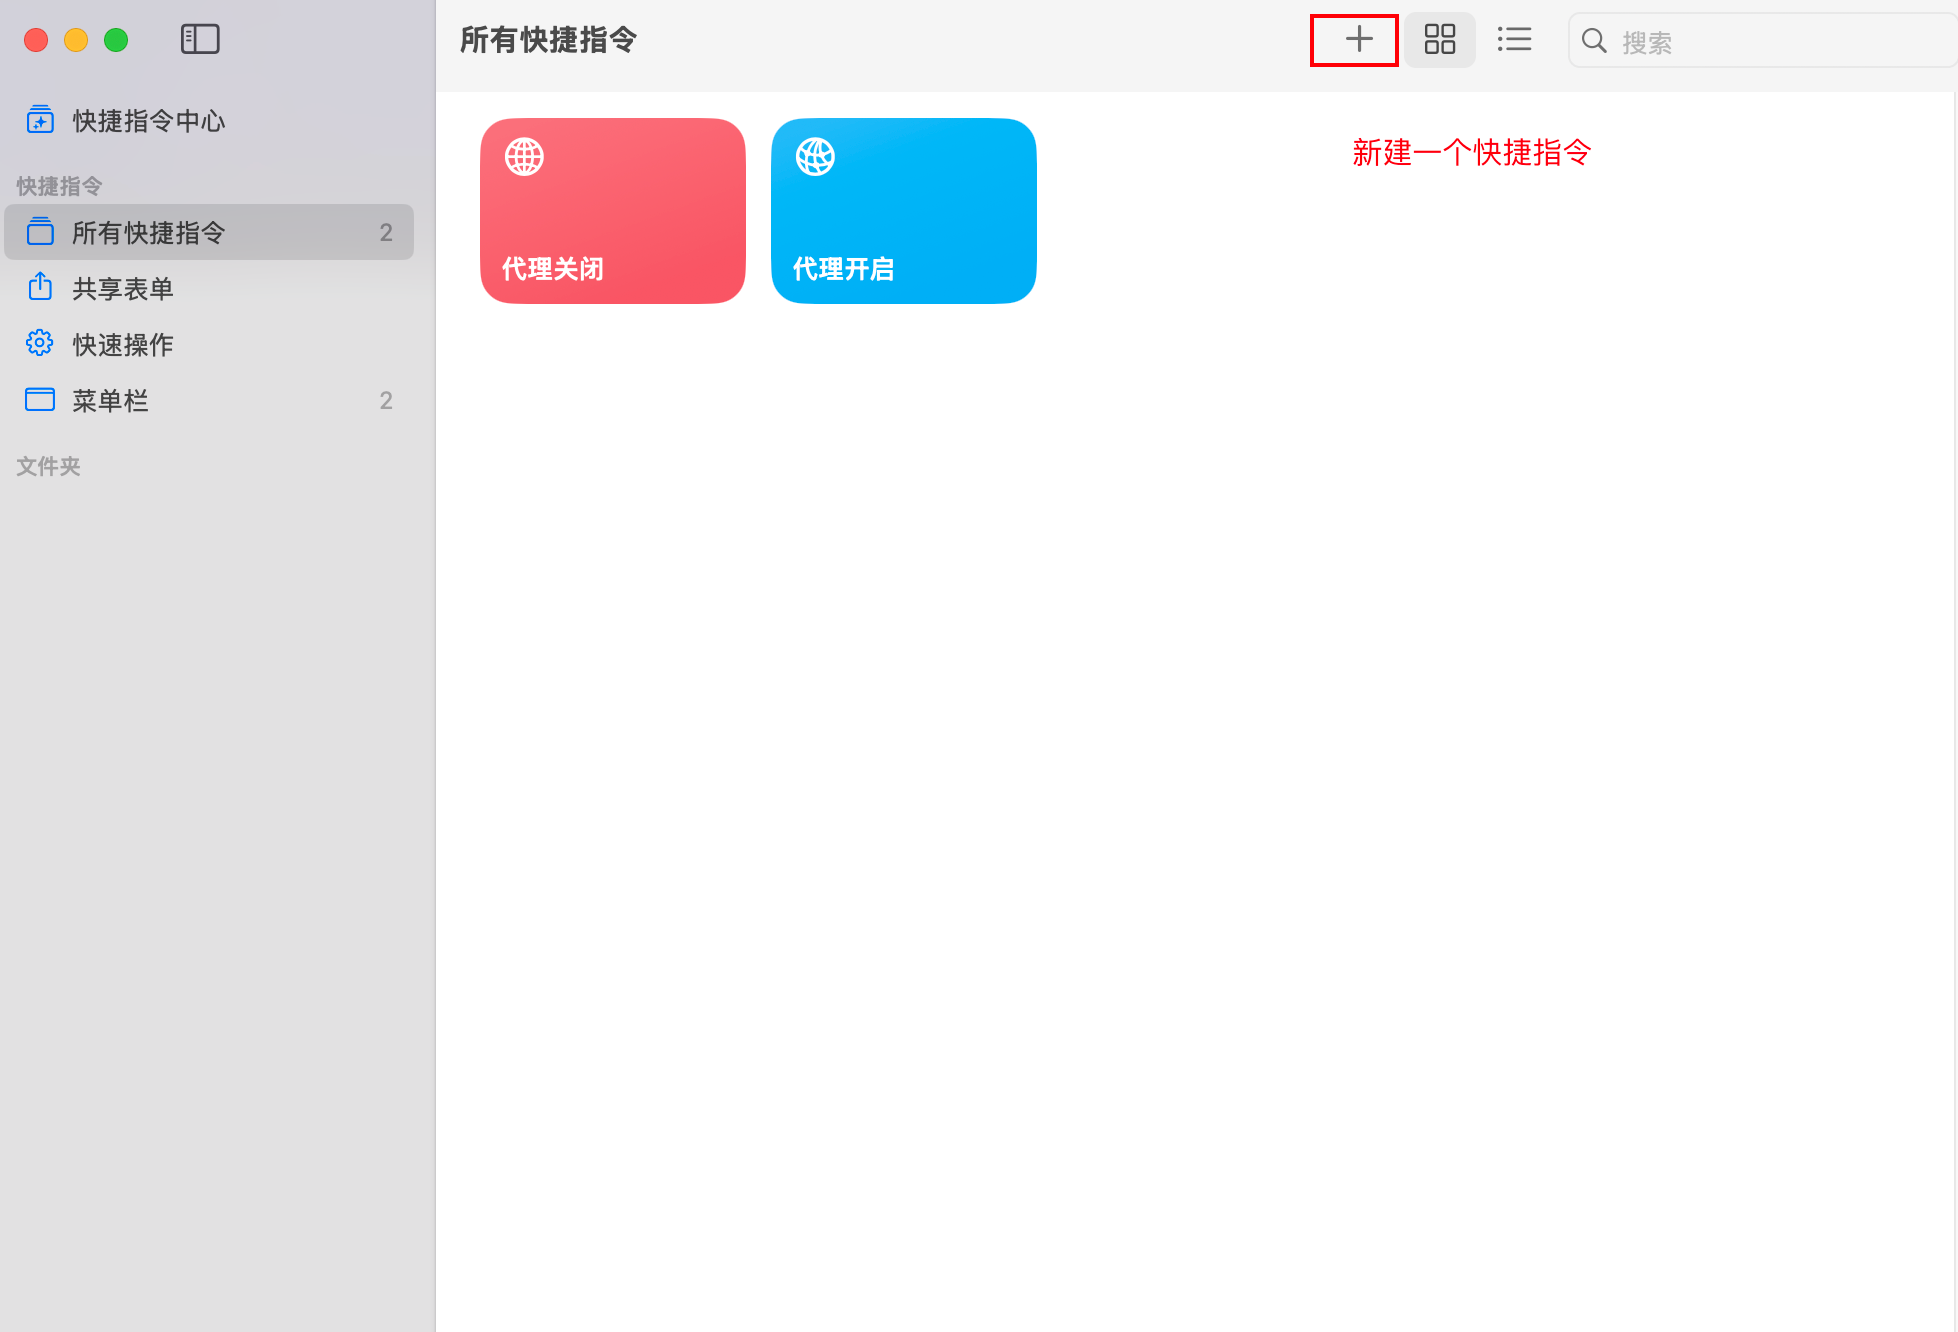Open 快捷指令中心 in sidebar
Image resolution: width=1958 pixels, height=1332 pixels.
148,121
